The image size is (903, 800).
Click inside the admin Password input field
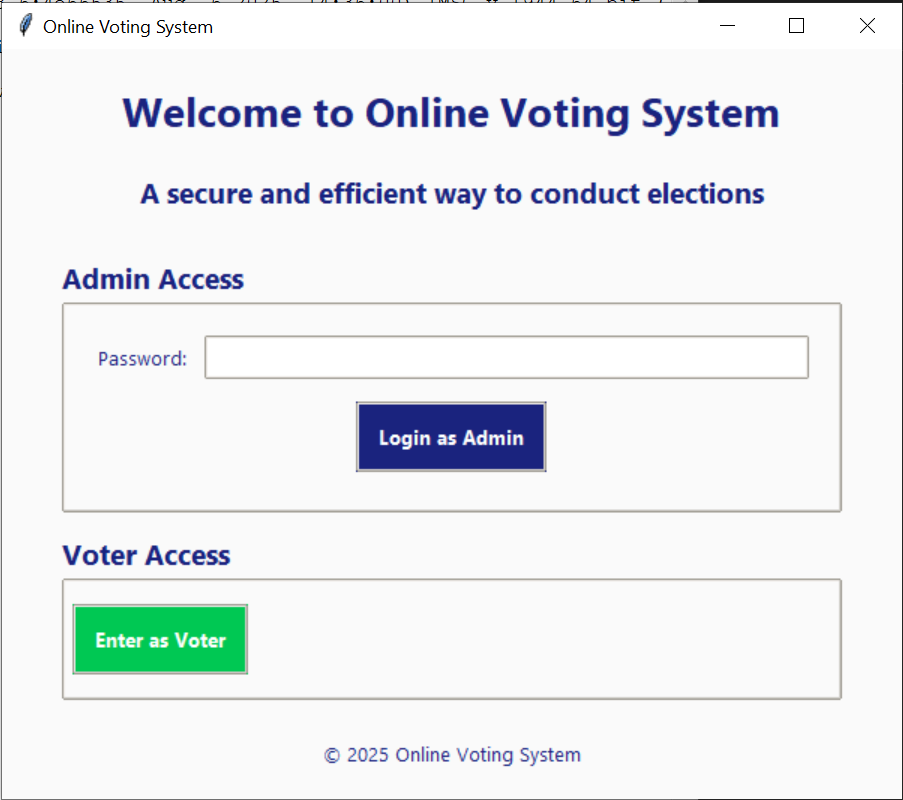tap(505, 357)
